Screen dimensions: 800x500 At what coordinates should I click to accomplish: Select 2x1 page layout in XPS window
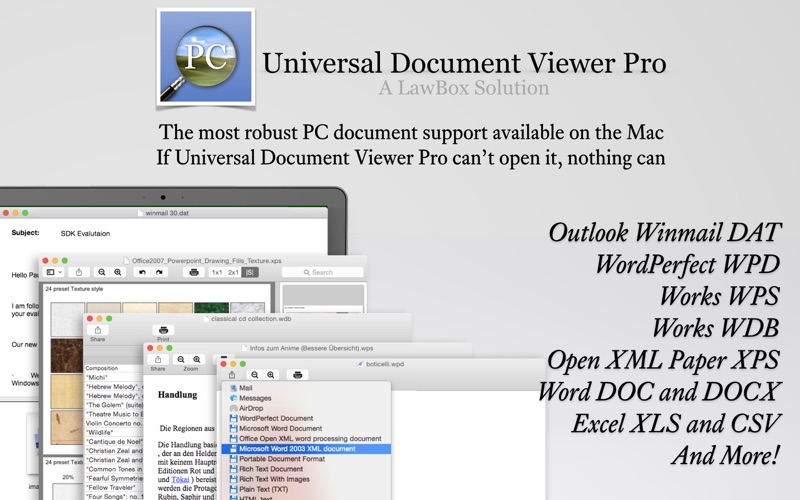coord(233,272)
